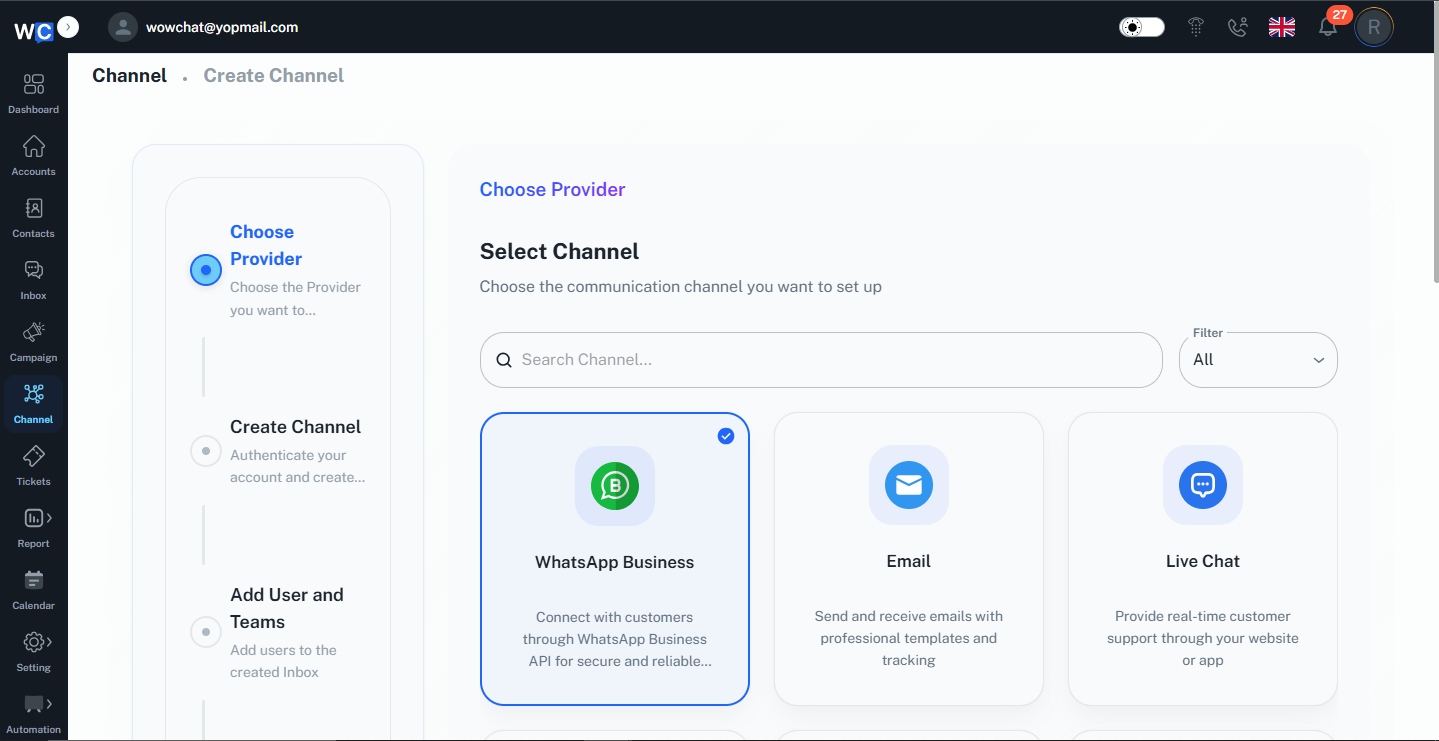Viewport: 1439px width, 741px height.
Task: Uncheck the WhatsApp Business selected checkmark
Action: tap(726, 436)
